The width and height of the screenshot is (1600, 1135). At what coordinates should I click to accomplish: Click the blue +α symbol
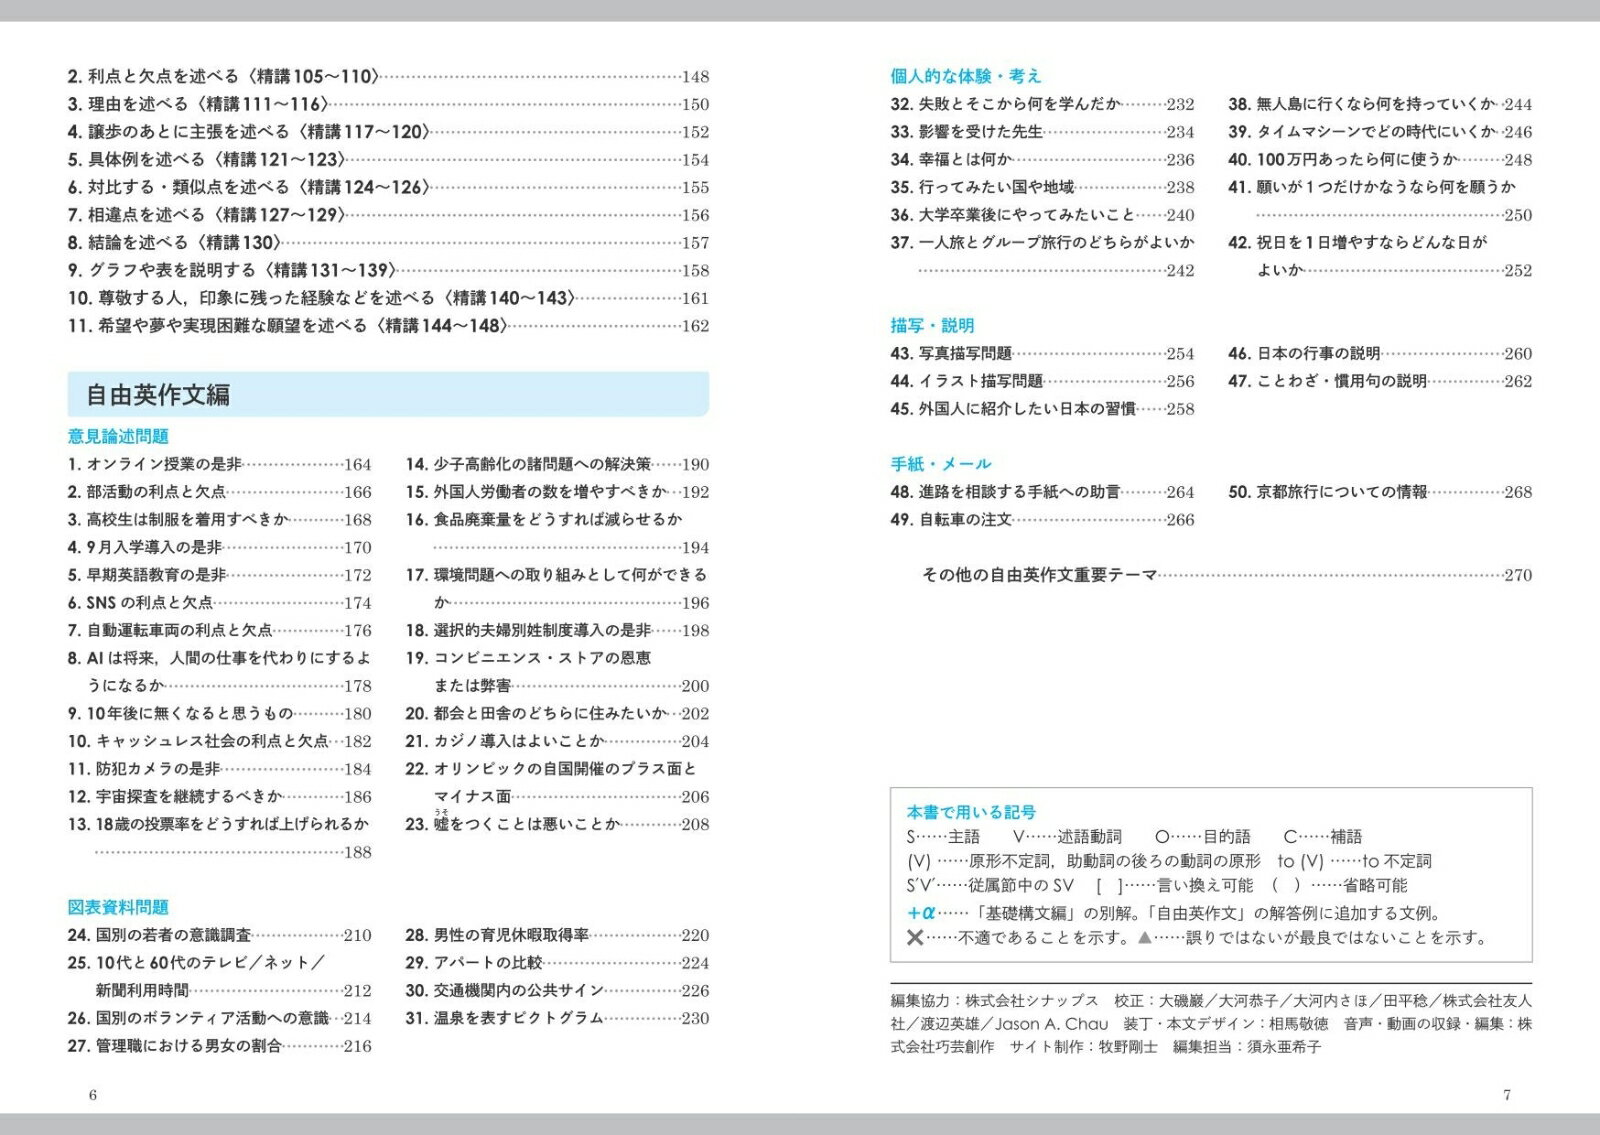pos(921,913)
